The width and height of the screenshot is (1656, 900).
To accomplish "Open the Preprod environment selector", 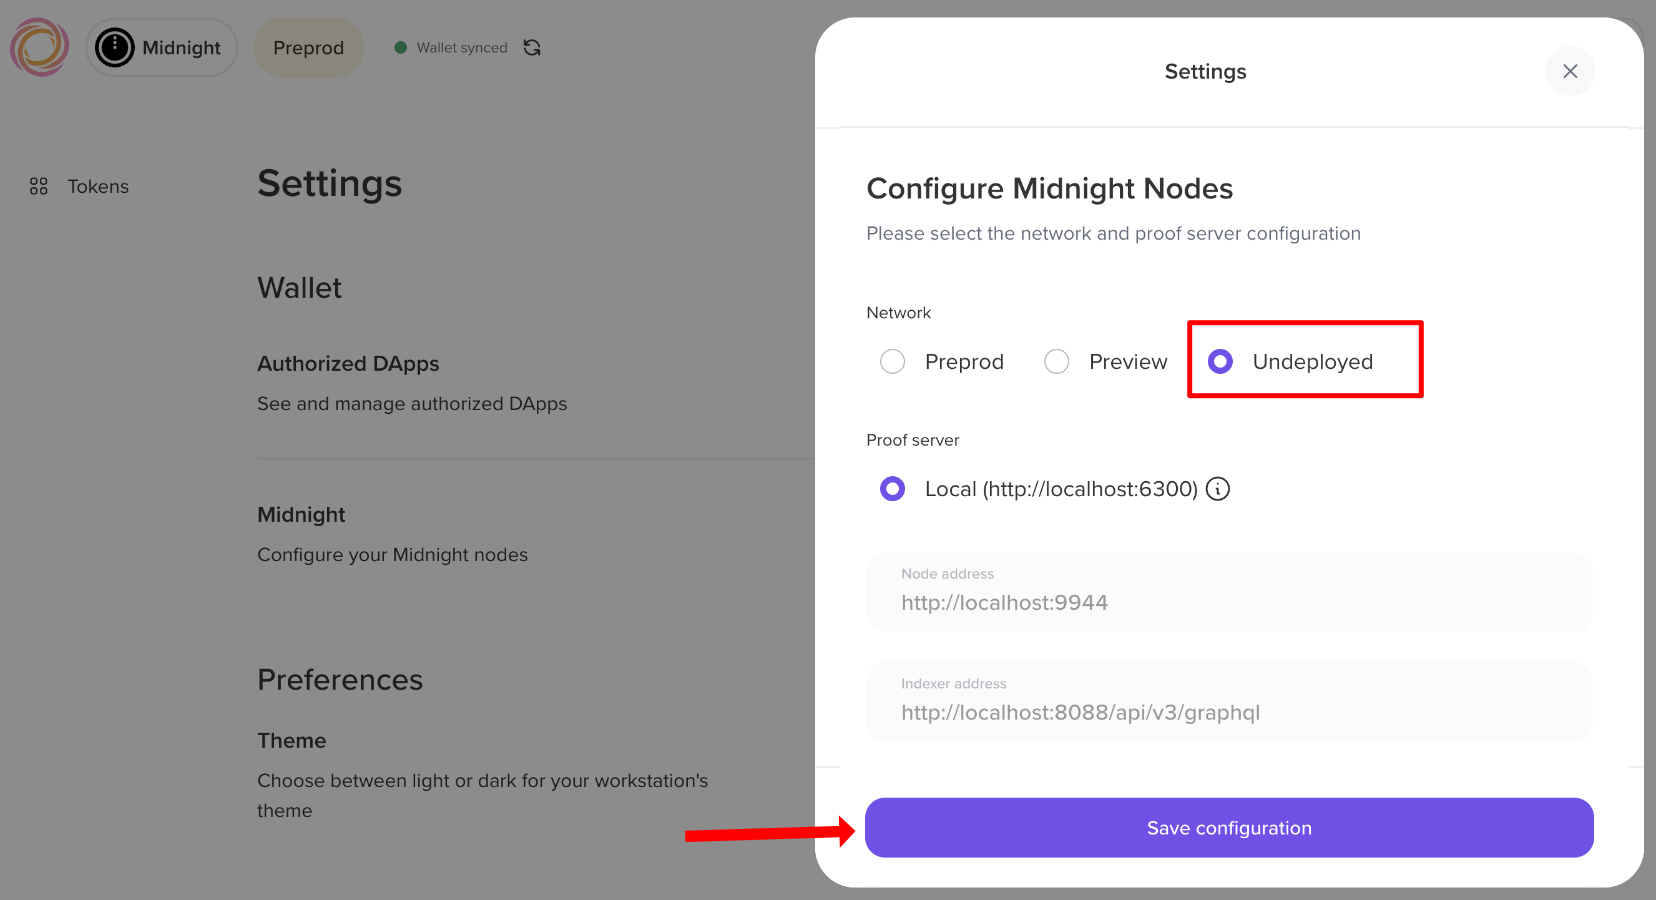I will point(308,47).
